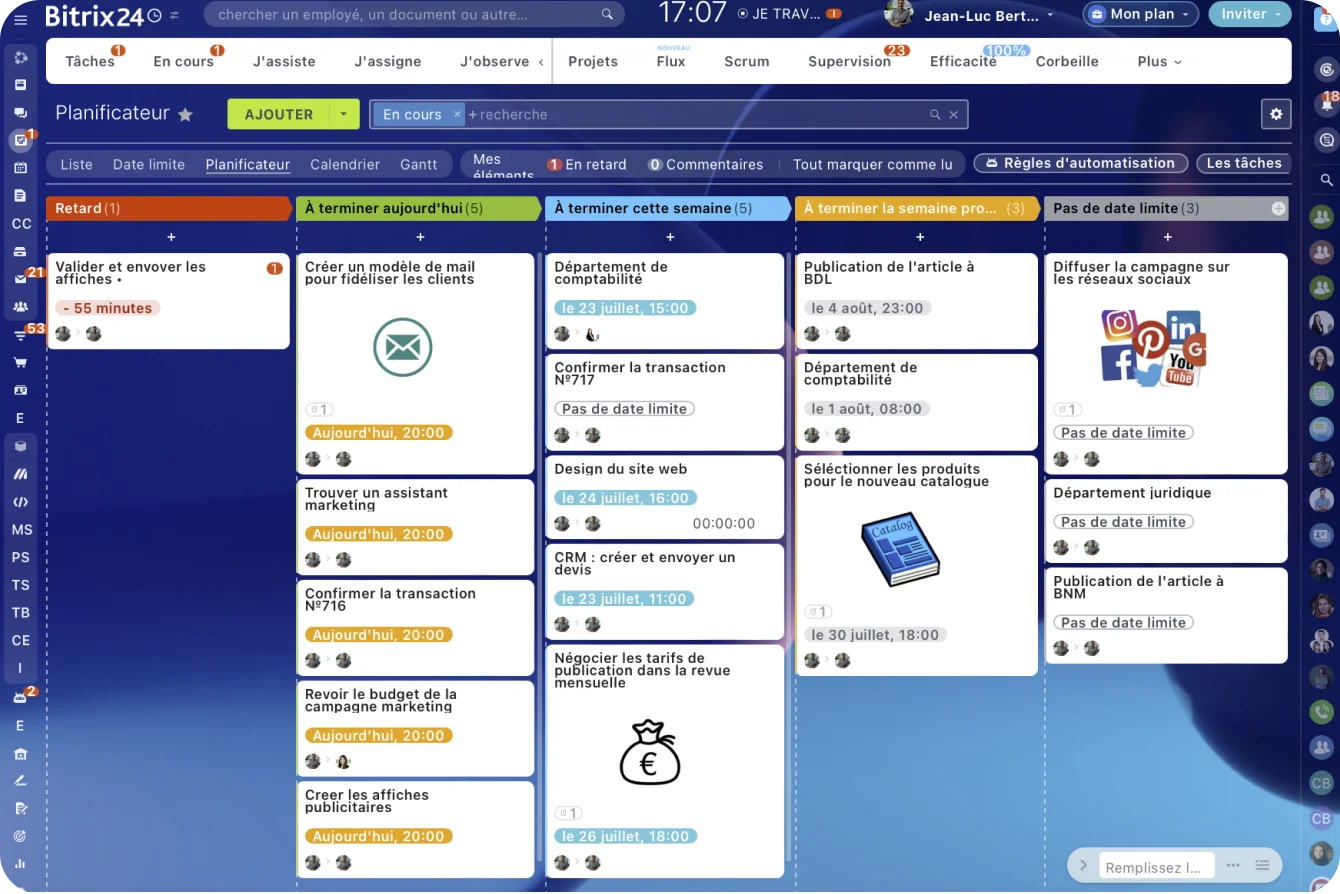Switch to the Gantt view tab
This screenshot has width=1340, height=894.
418,164
